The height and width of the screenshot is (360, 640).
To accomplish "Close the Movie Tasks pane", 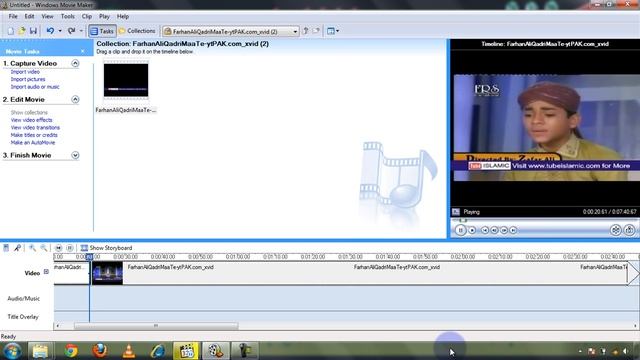I will tap(83, 51).
